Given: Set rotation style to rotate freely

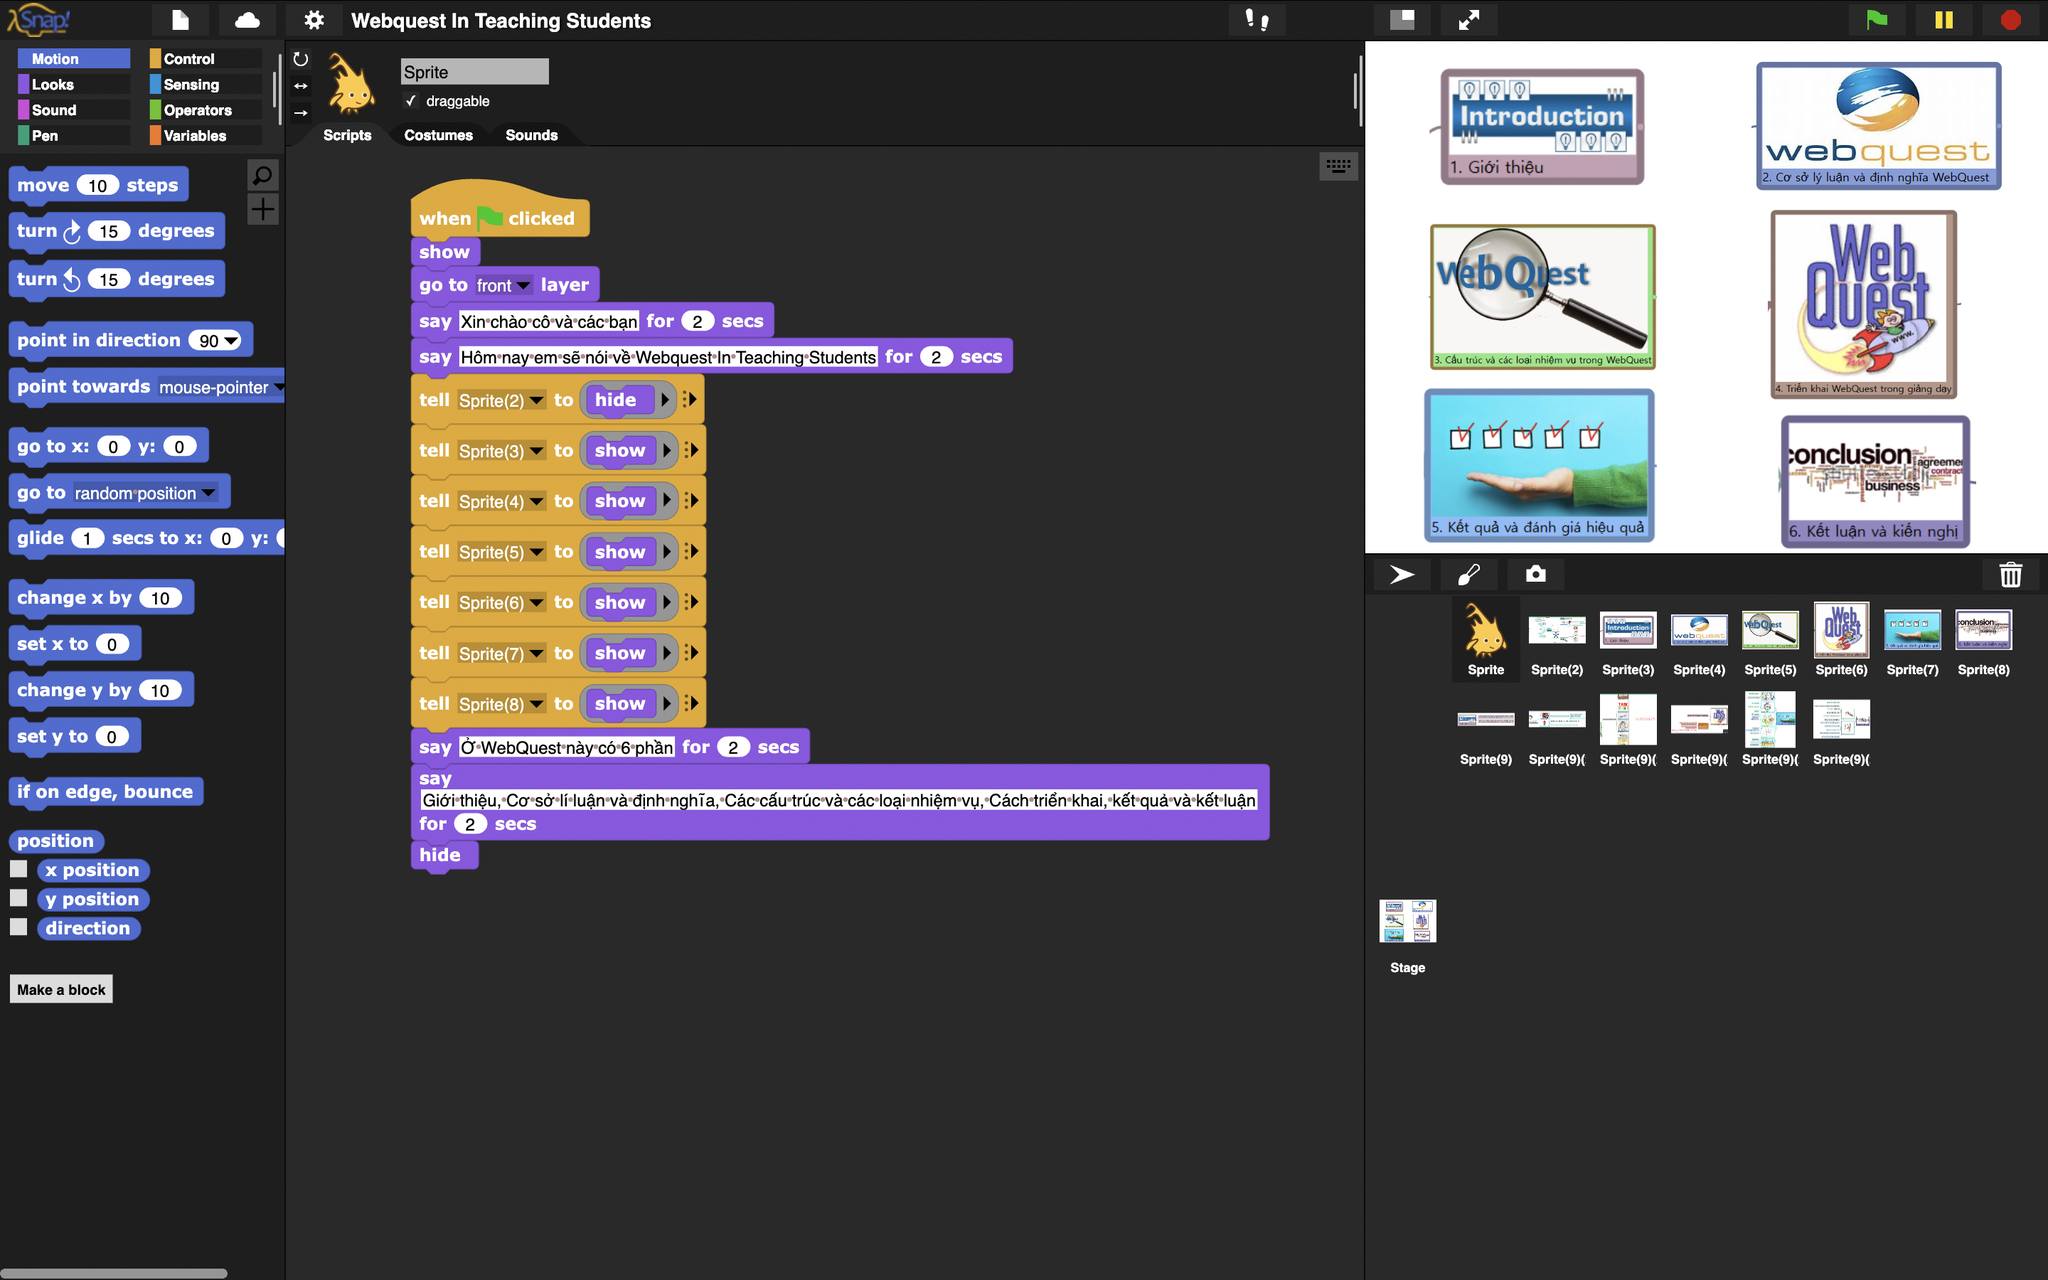Looking at the screenshot, I should [x=300, y=59].
